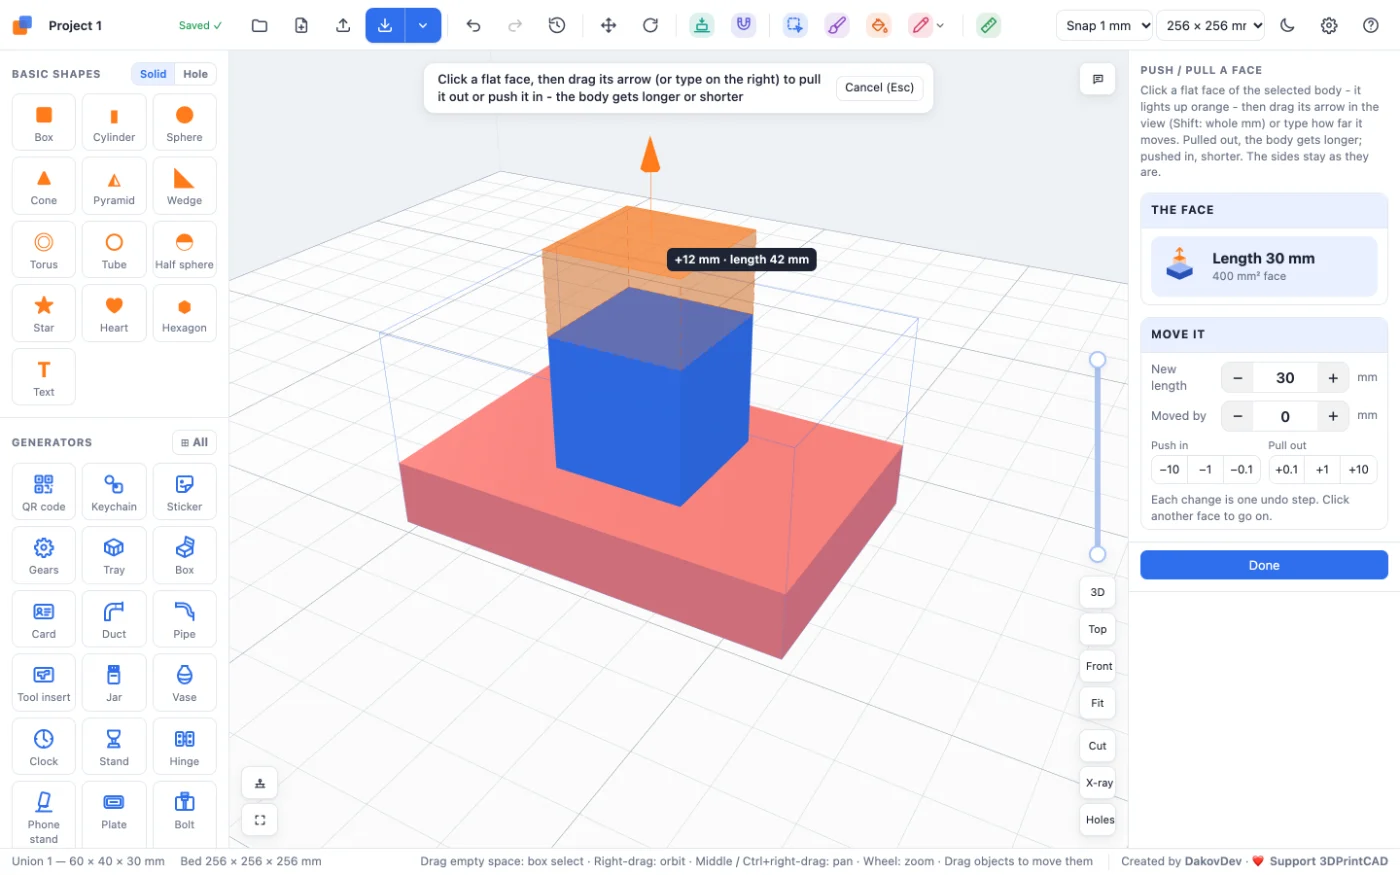Toggle dark mode moon icon

pos(1287,26)
